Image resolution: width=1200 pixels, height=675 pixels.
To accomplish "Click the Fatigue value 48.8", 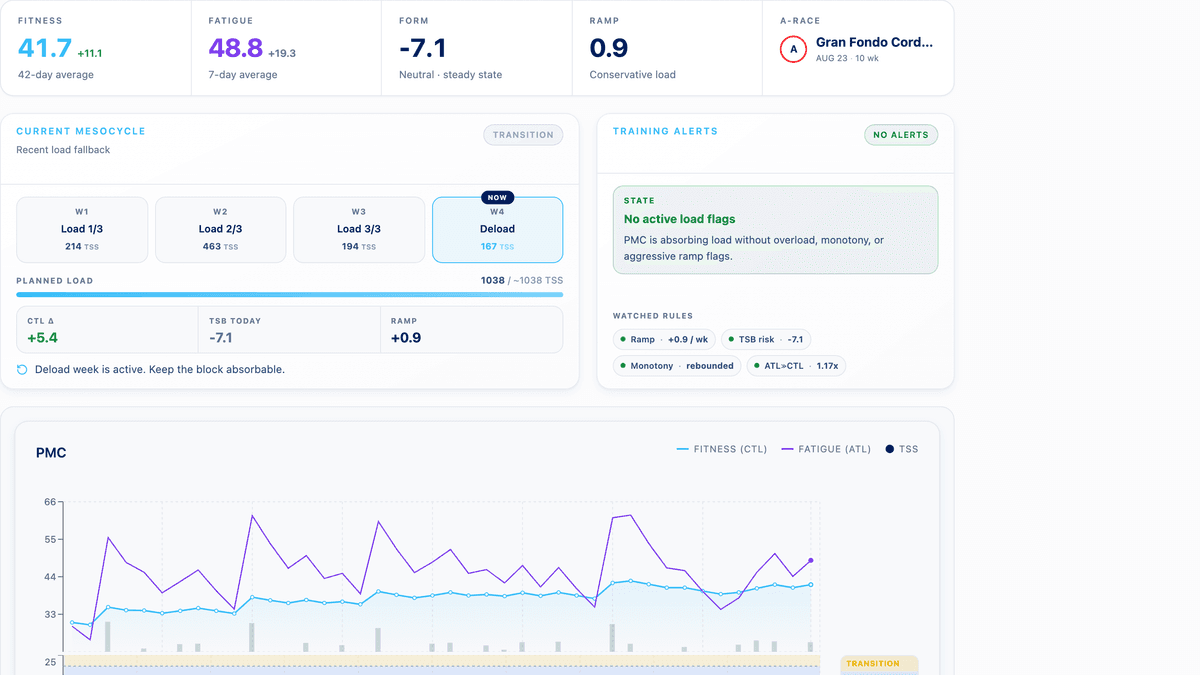I will (236, 48).
